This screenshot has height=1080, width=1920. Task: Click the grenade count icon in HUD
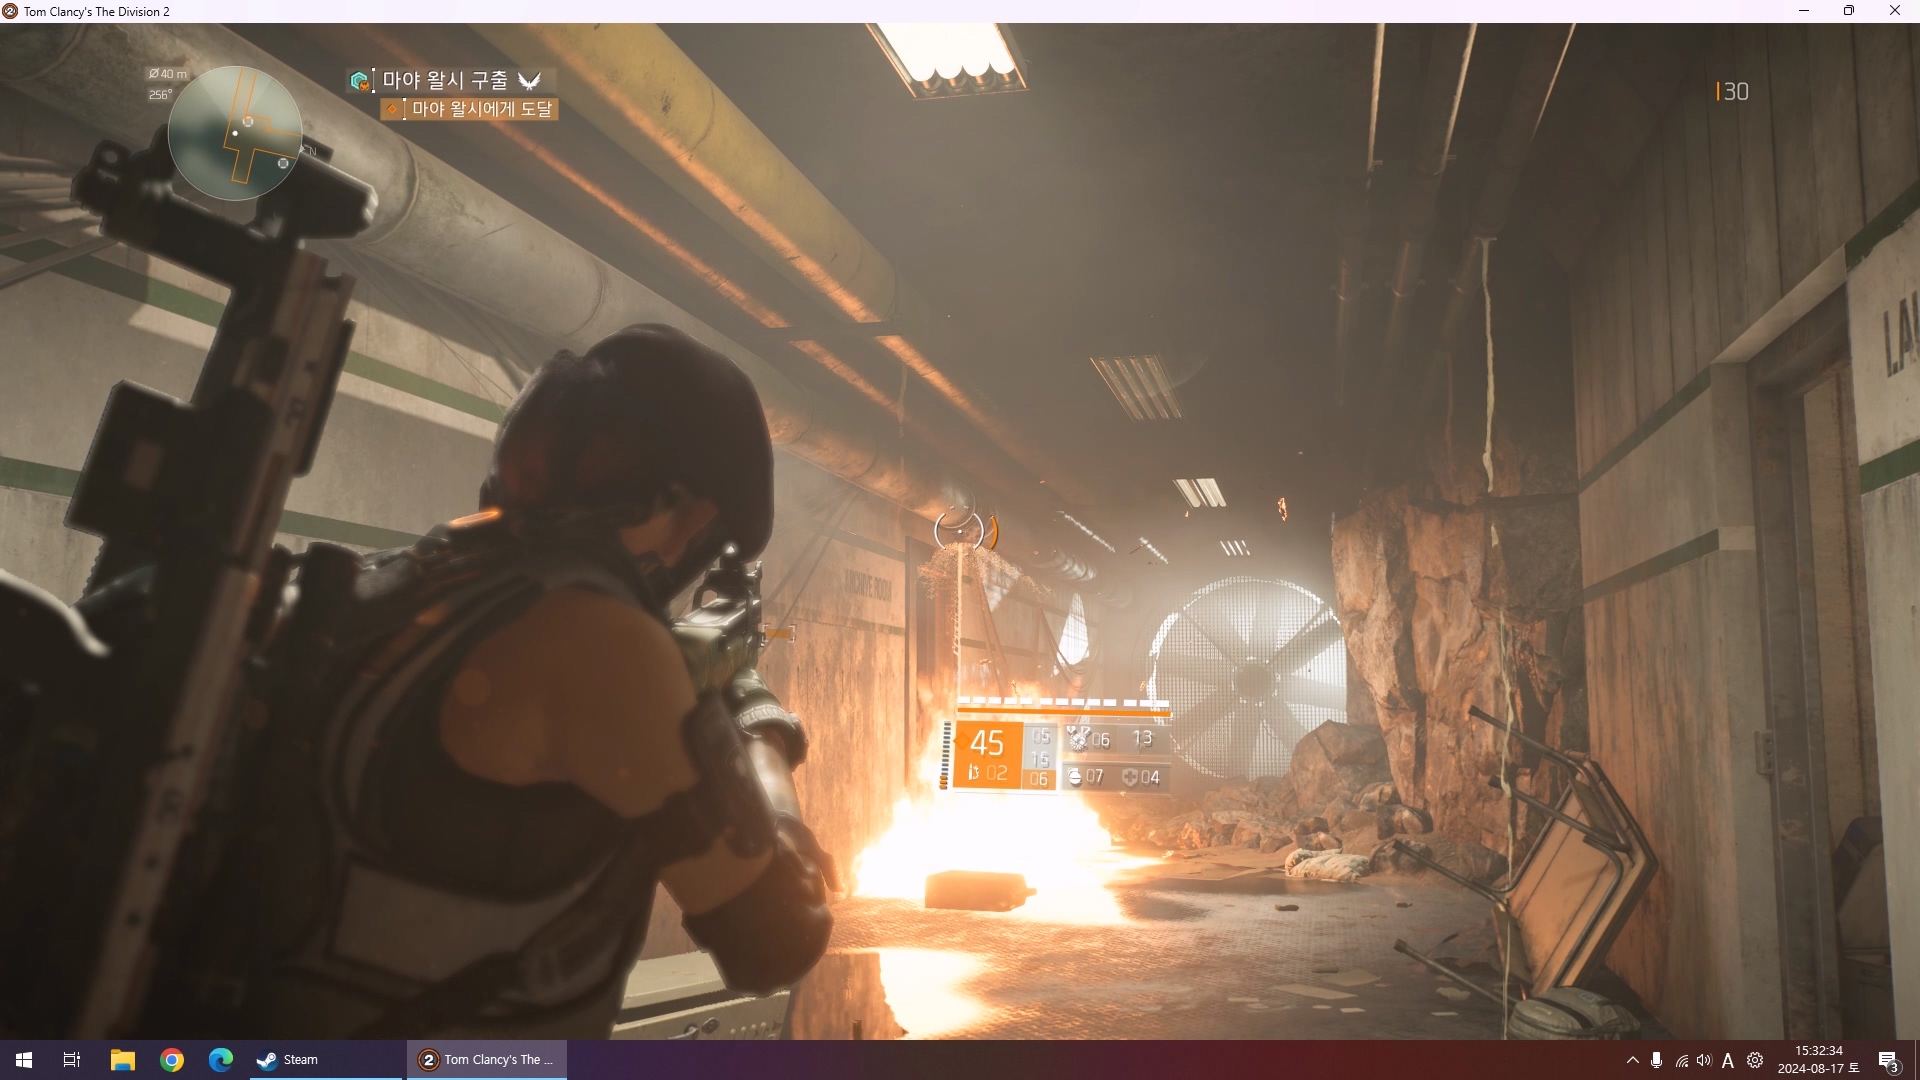1075,777
